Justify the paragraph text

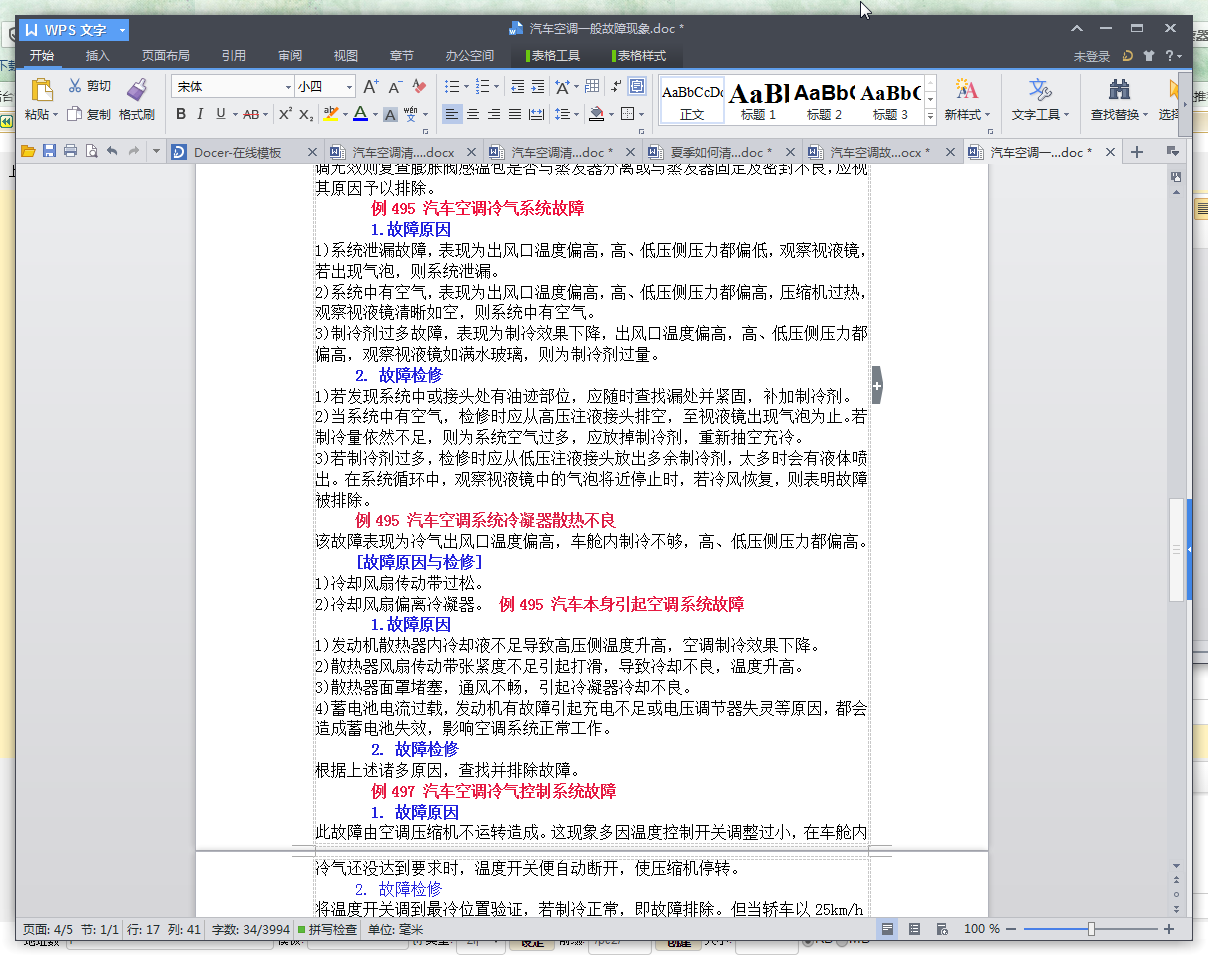[x=515, y=114]
